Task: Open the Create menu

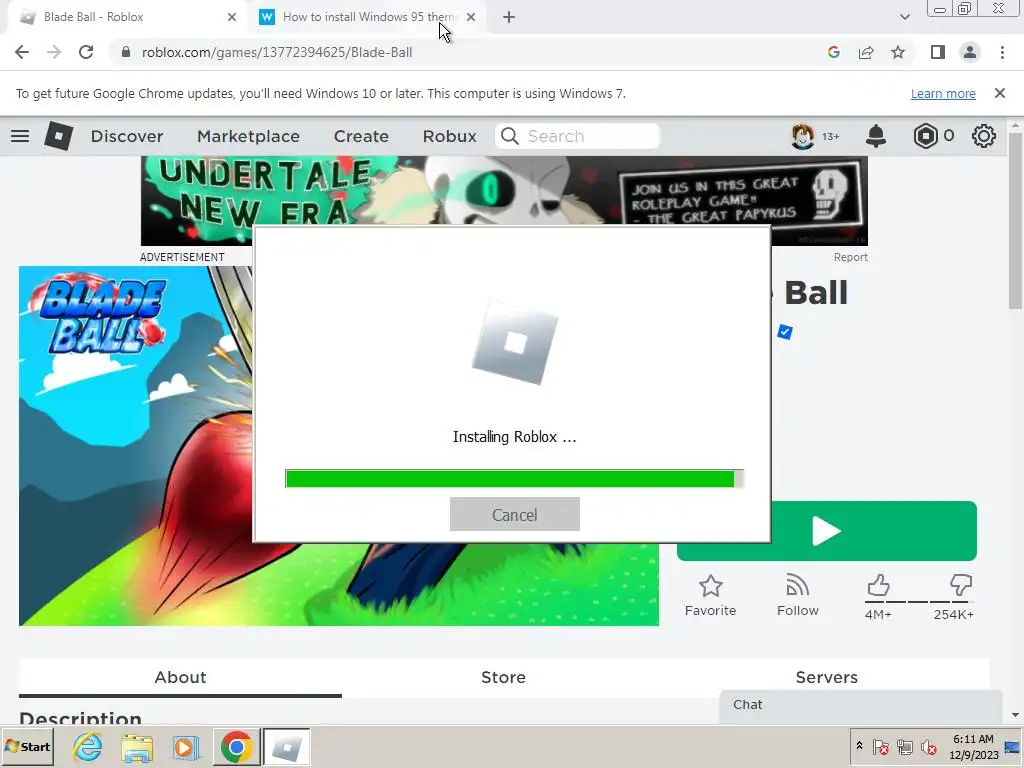Action: coord(361,136)
